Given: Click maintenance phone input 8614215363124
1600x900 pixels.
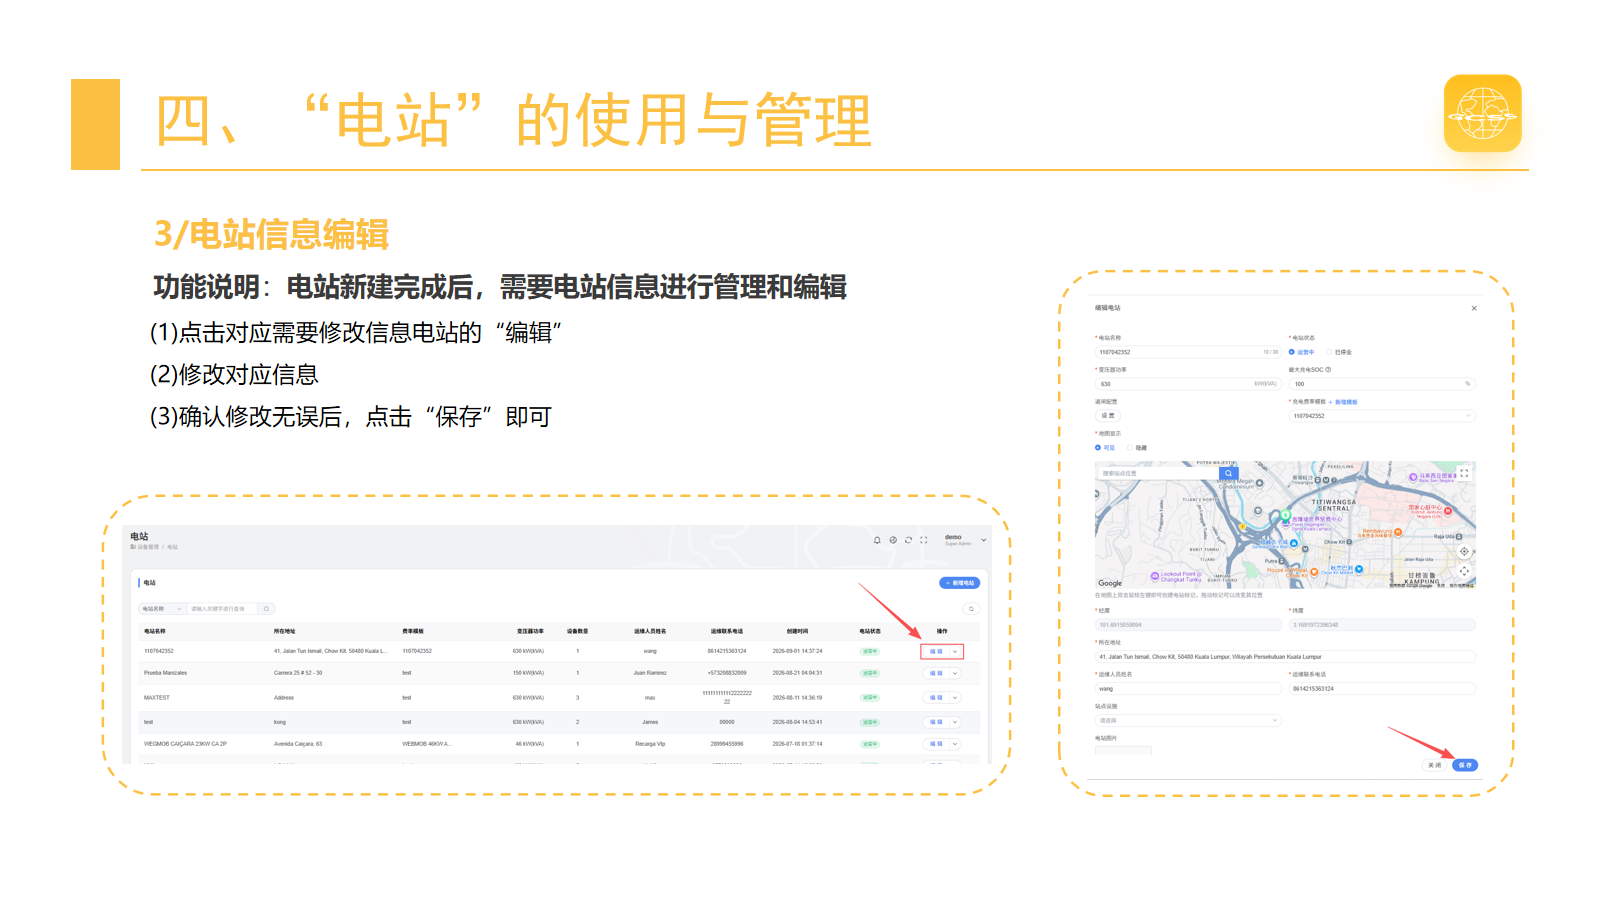Looking at the screenshot, I should [1382, 689].
